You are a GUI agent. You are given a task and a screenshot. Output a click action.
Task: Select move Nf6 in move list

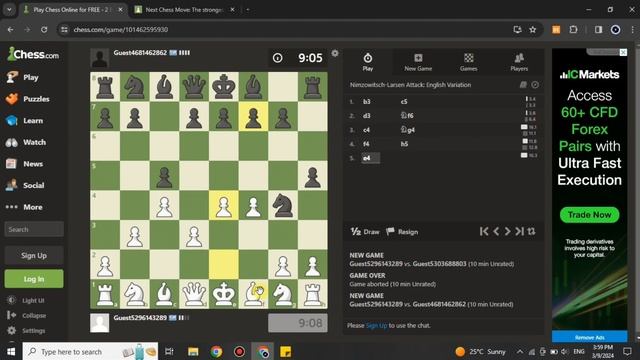(x=407, y=116)
